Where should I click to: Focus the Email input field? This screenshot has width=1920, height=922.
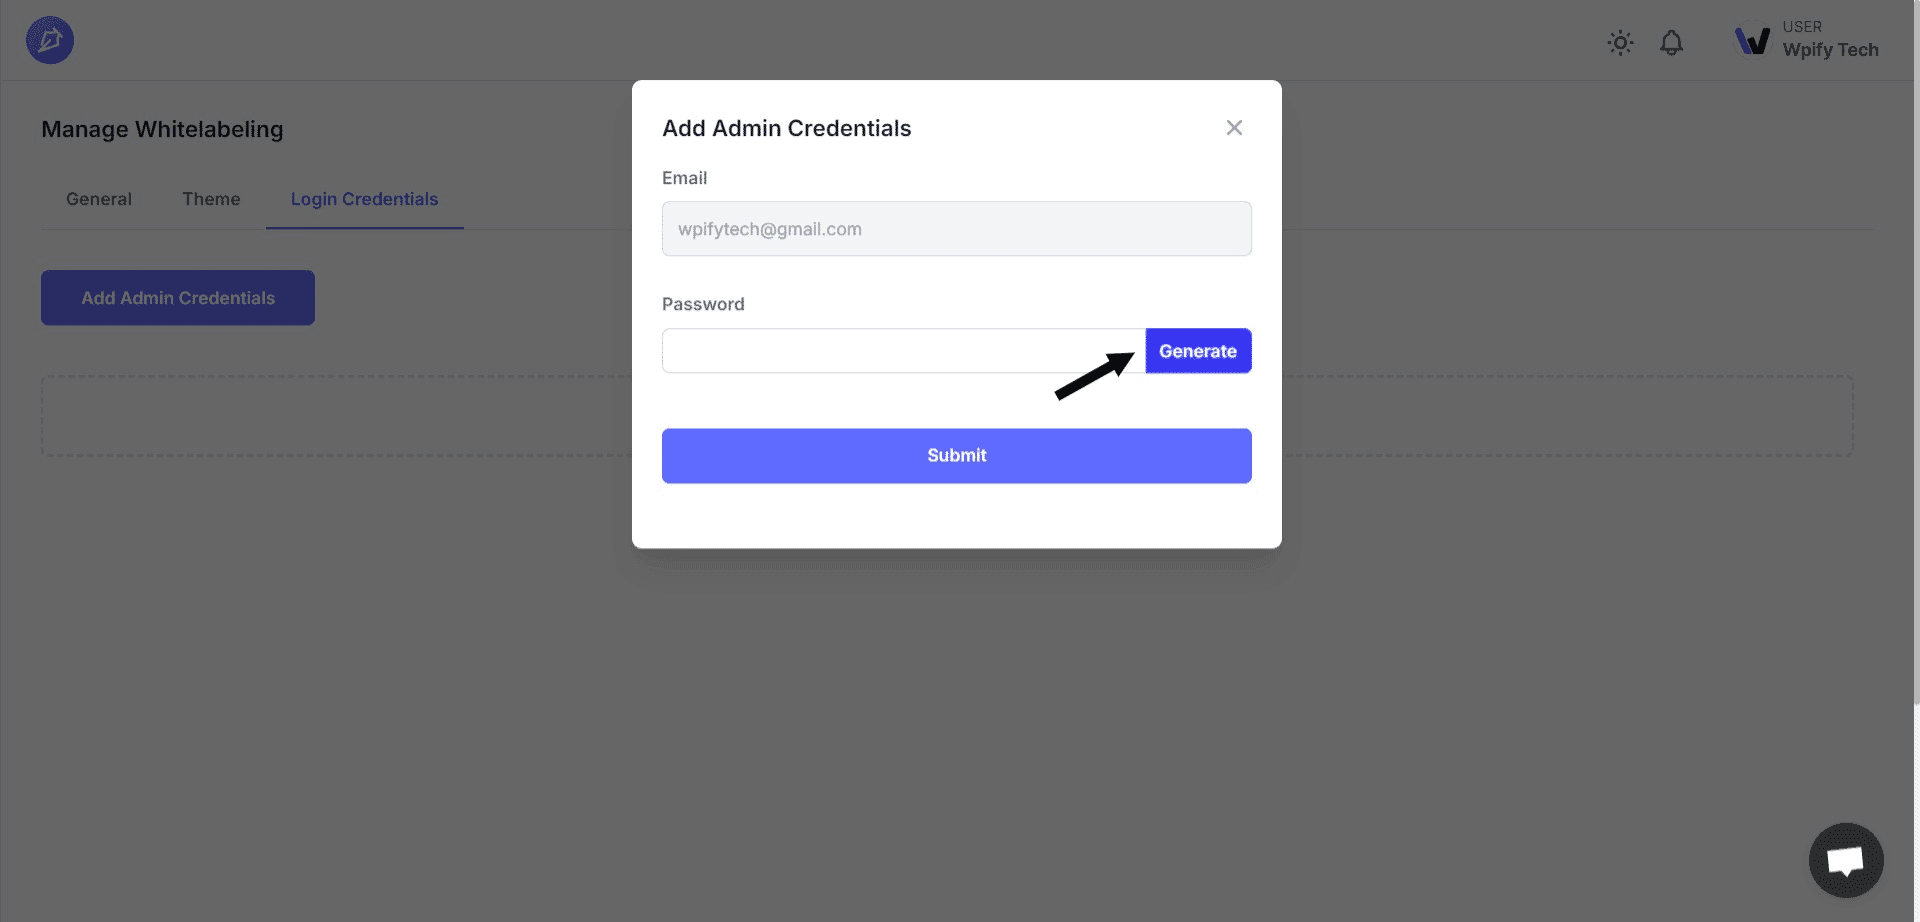coord(956,229)
